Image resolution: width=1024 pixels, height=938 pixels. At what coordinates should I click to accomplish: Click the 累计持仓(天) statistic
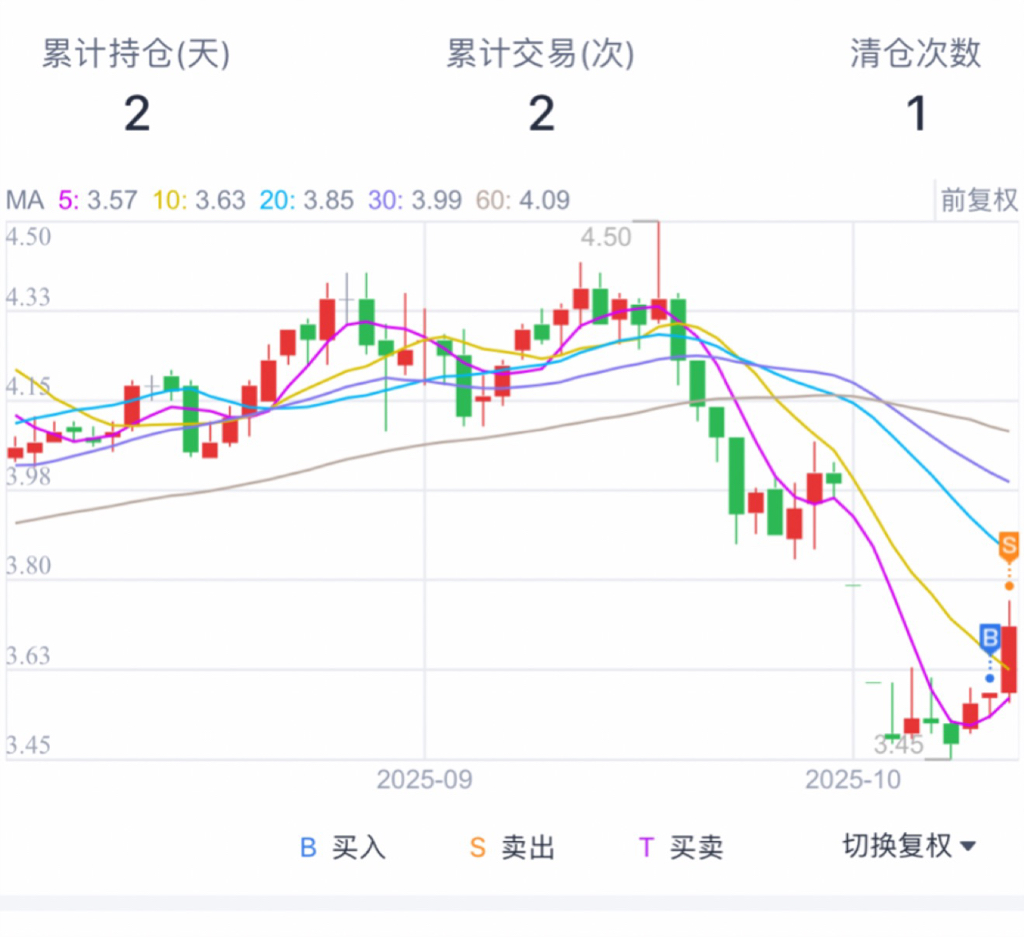(x=136, y=85)
